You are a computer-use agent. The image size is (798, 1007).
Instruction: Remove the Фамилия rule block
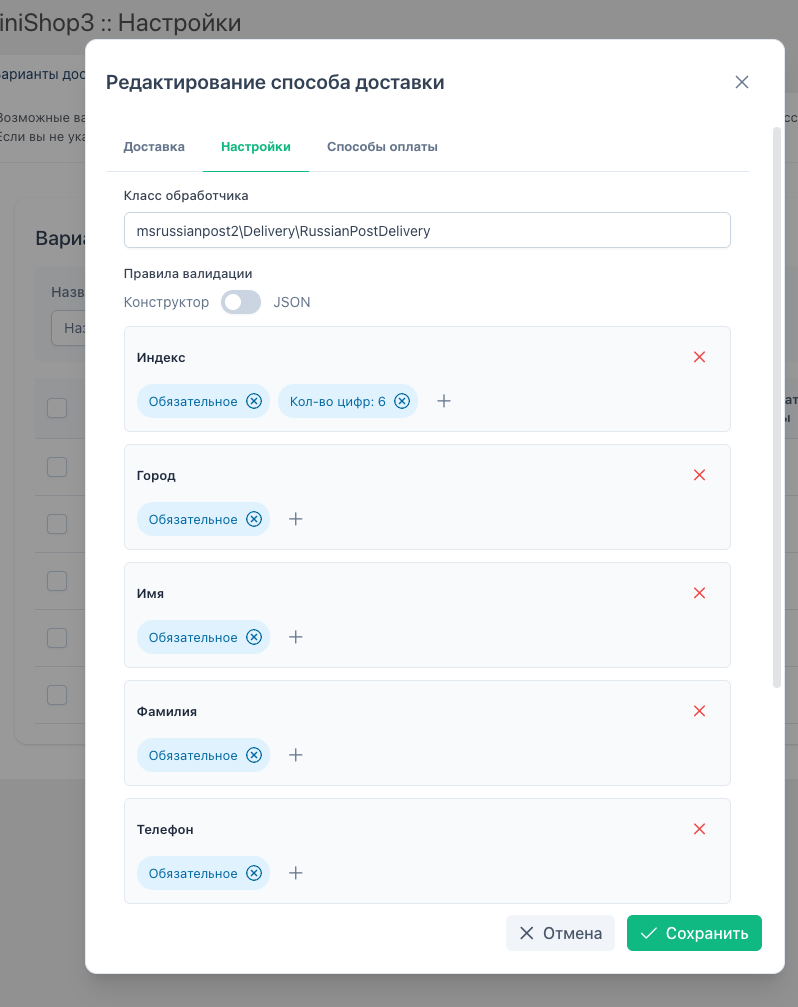[x=699, y=711]
